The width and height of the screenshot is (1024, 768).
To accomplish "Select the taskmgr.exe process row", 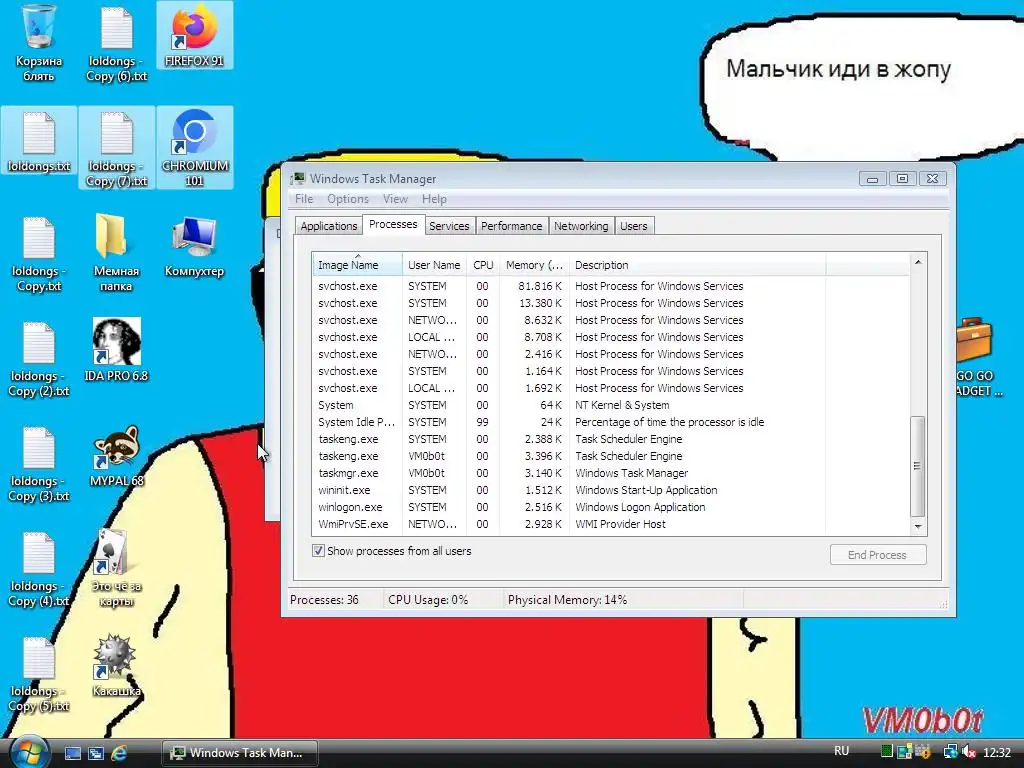I will click(611, 473).
